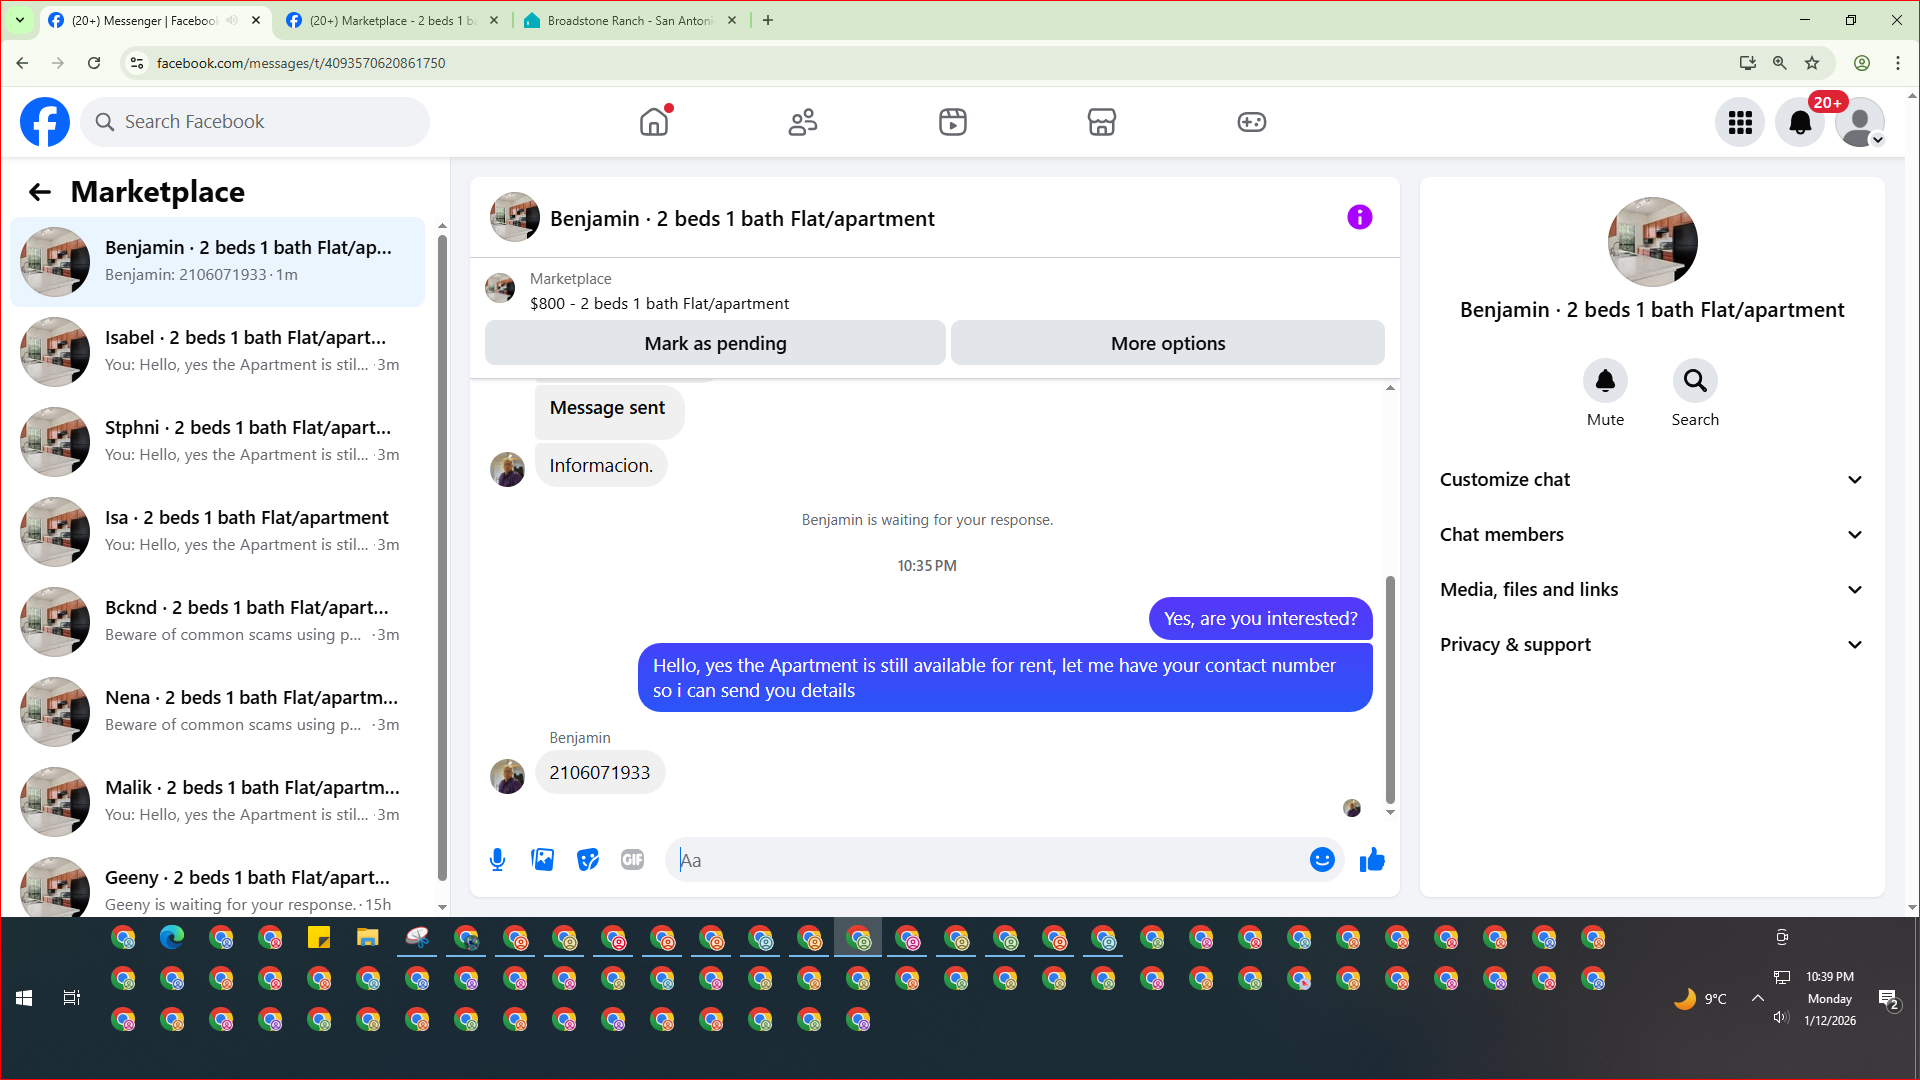This screenshot has width=1920, height=1080.
Task: Toggle the conversation information panel
Action: tap(1359, 217)
